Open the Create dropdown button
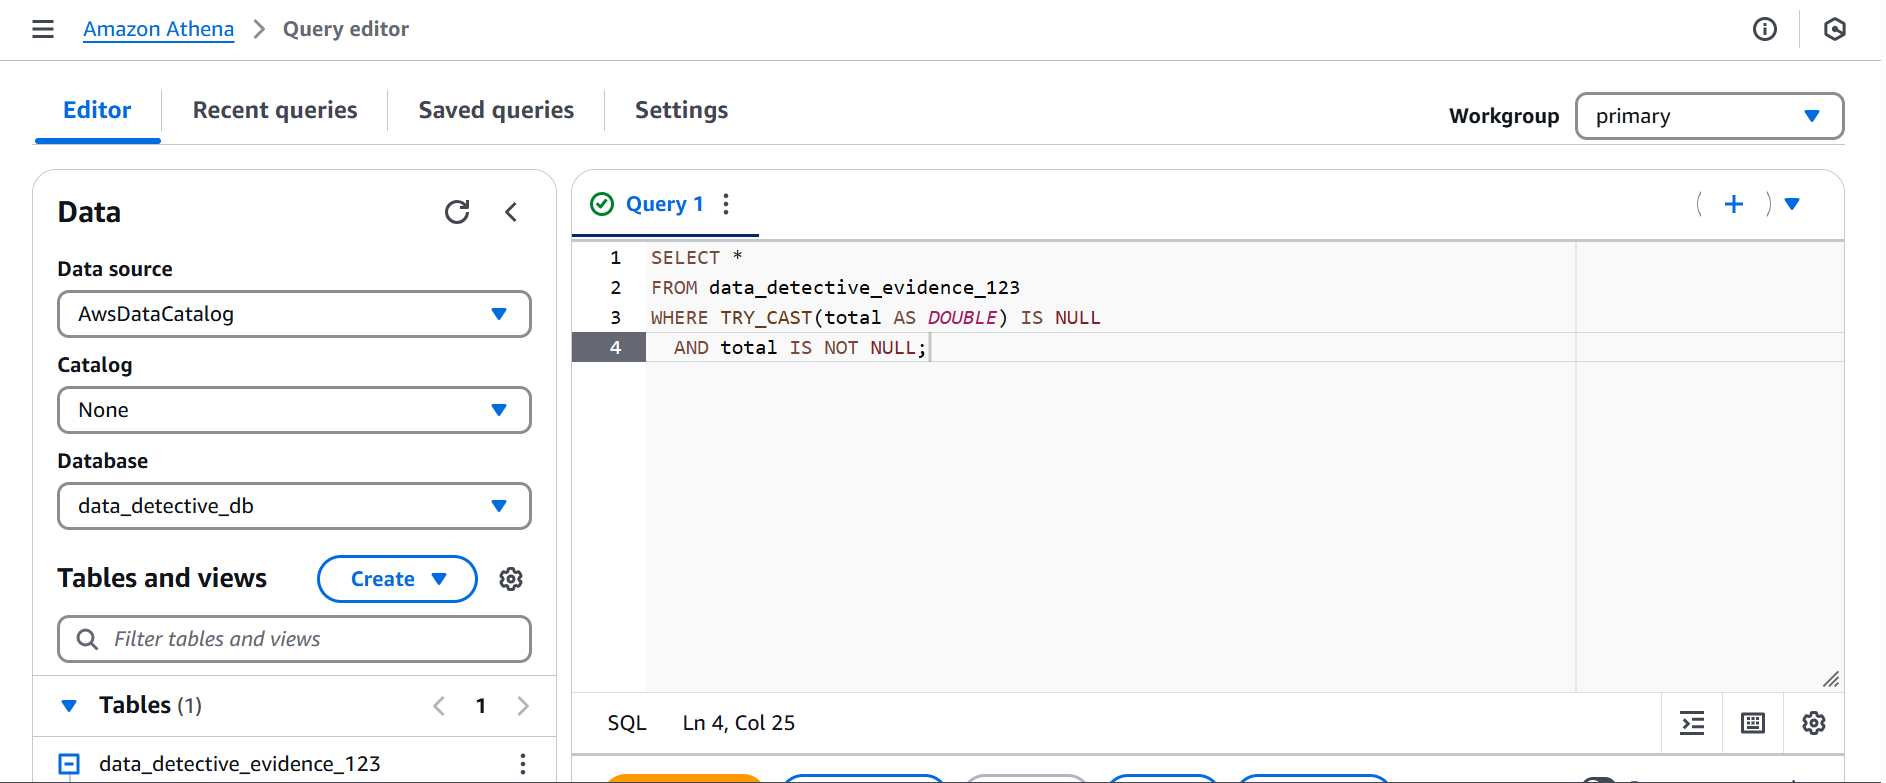1886x783 pixels. 397,579
